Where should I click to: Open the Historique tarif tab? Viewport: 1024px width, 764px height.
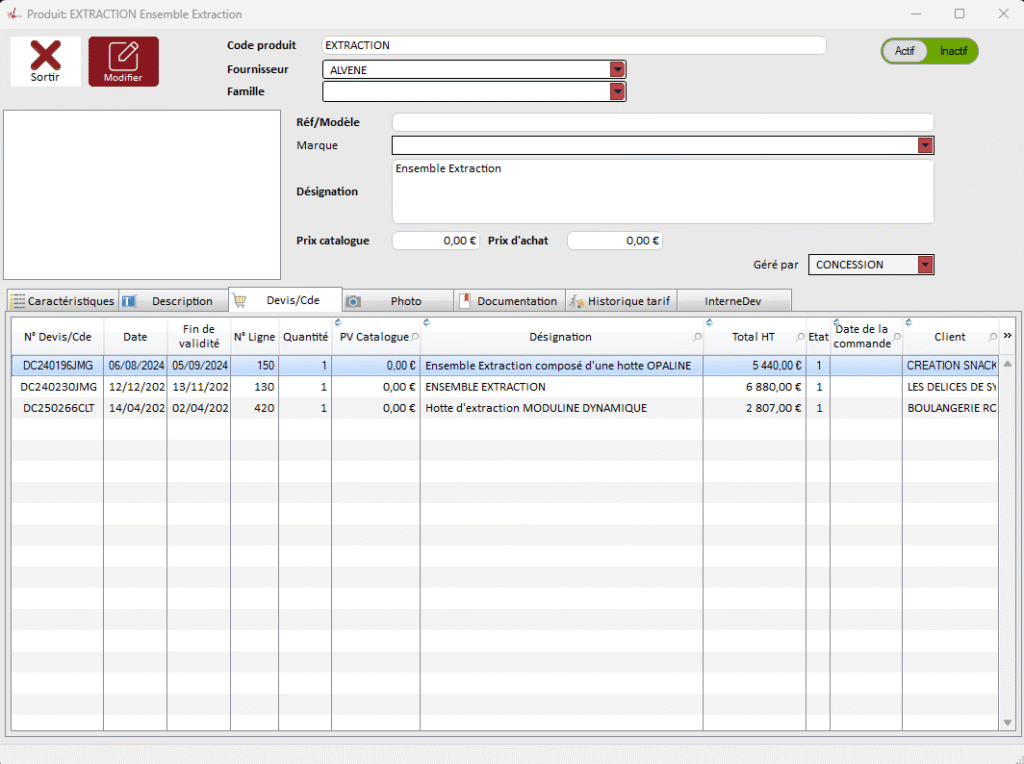click(x=620, y=301)
